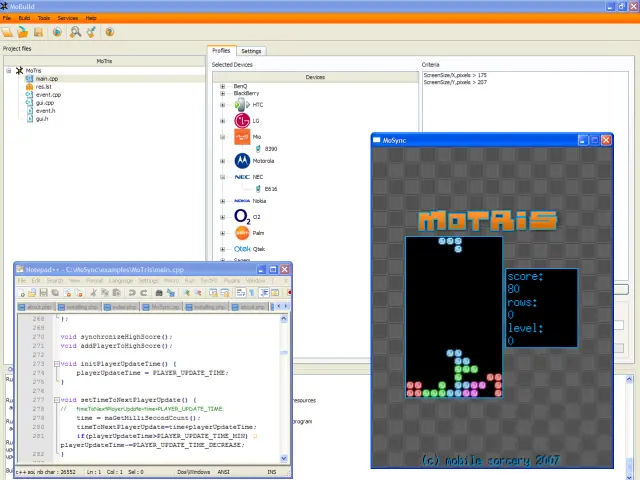Click the LG logo in the device list

(x=241, y=120)
